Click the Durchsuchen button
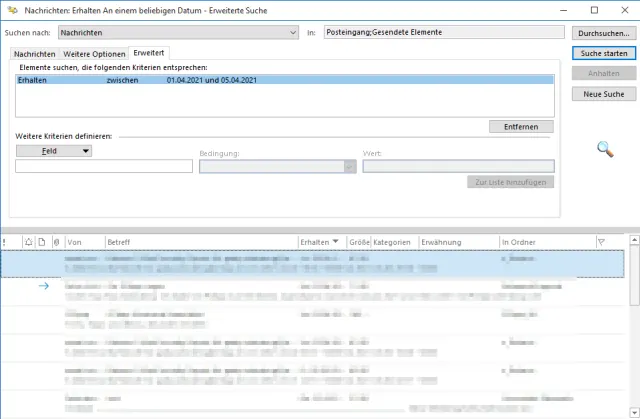 [x=603, y=33]
